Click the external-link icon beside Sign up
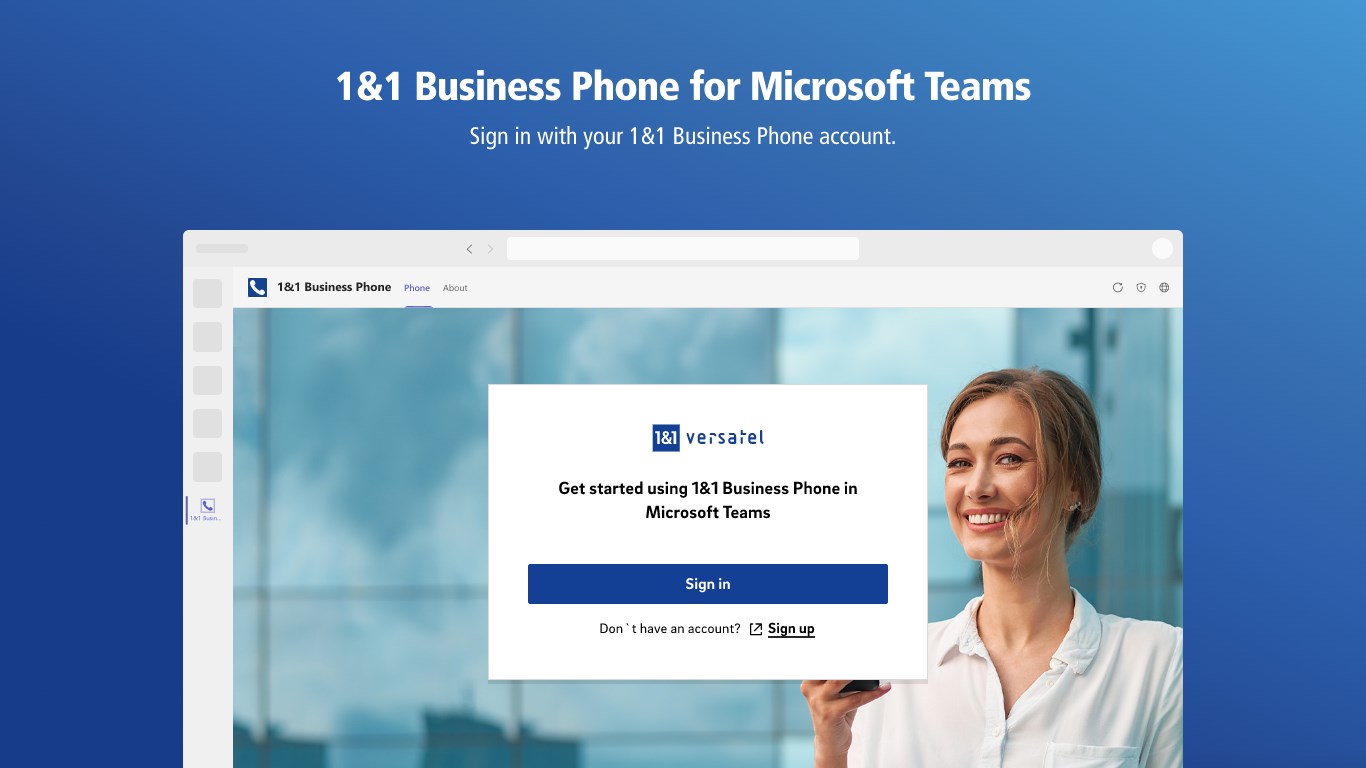 [756, 629]
